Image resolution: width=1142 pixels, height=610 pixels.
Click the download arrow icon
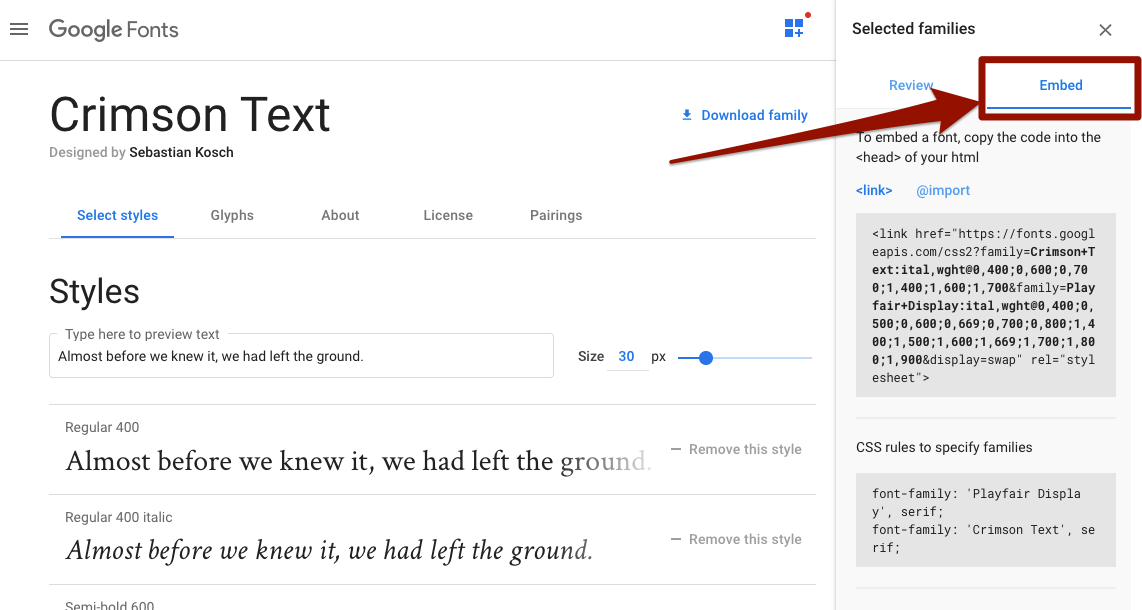686,115
